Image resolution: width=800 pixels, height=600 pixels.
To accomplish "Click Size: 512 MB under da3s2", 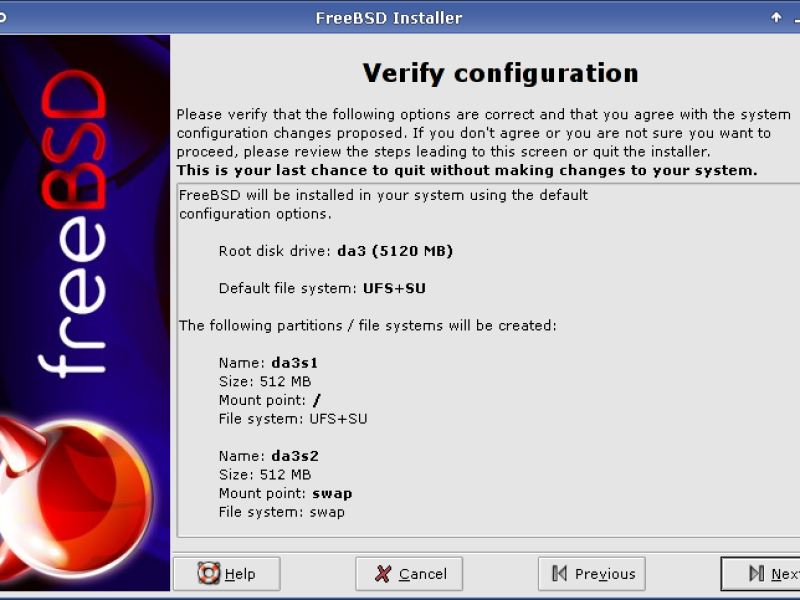I will coord(265,474).
